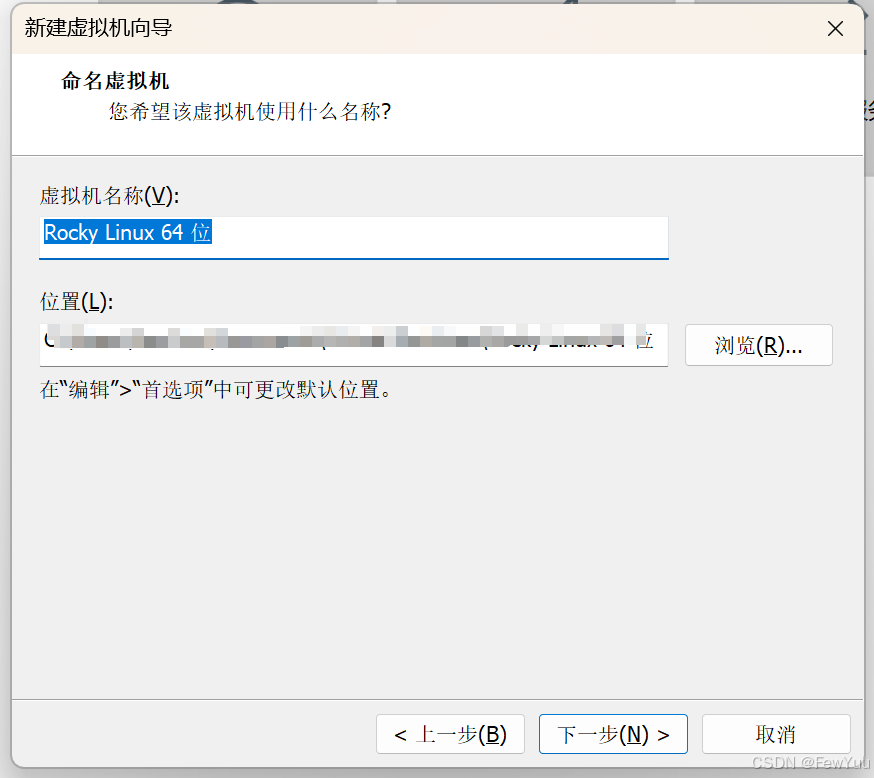This screenshot has height=778, width=874.
Task: Click the 虚拟机名称(V): label
Action: point(109,196)
